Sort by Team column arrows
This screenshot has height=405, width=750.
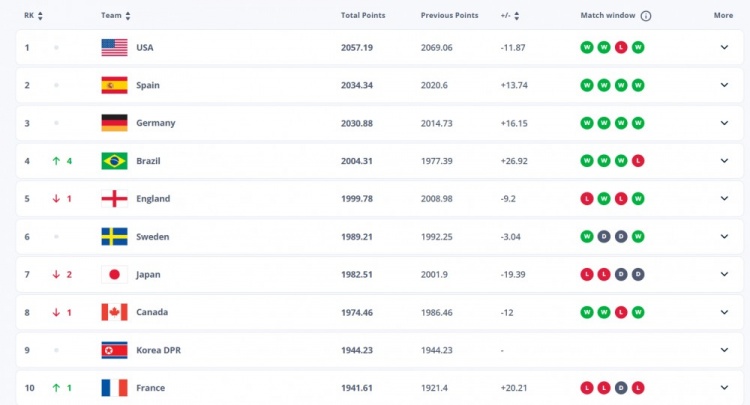pos(128,16)
